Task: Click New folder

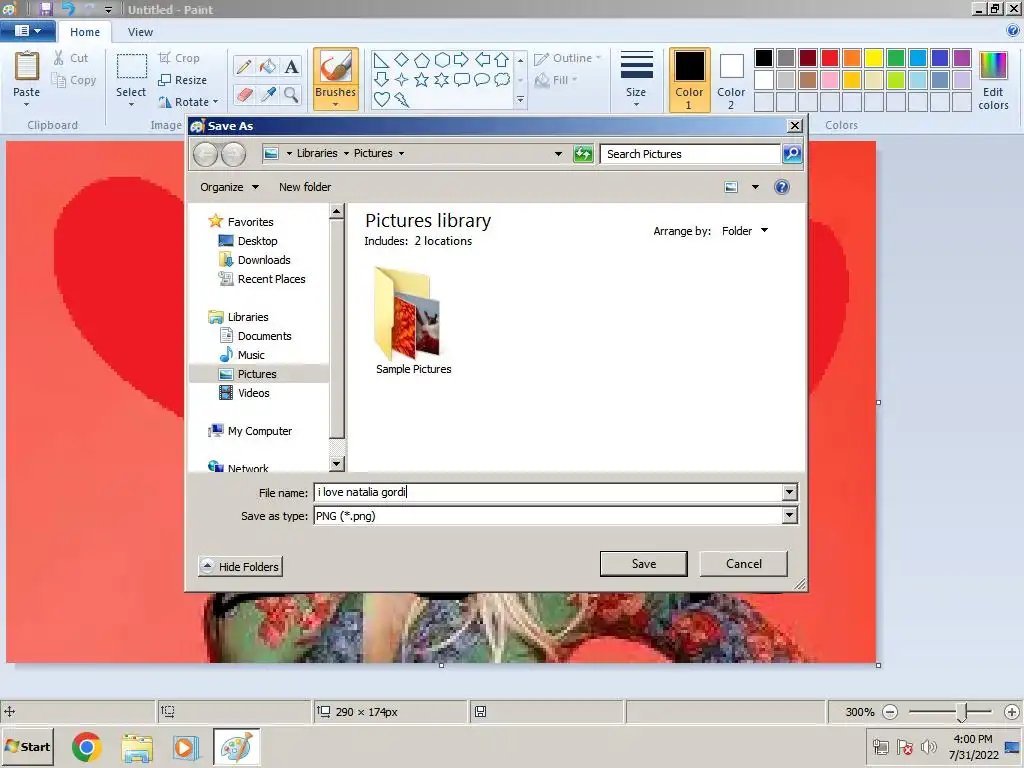Action: [x=305, y=187]
